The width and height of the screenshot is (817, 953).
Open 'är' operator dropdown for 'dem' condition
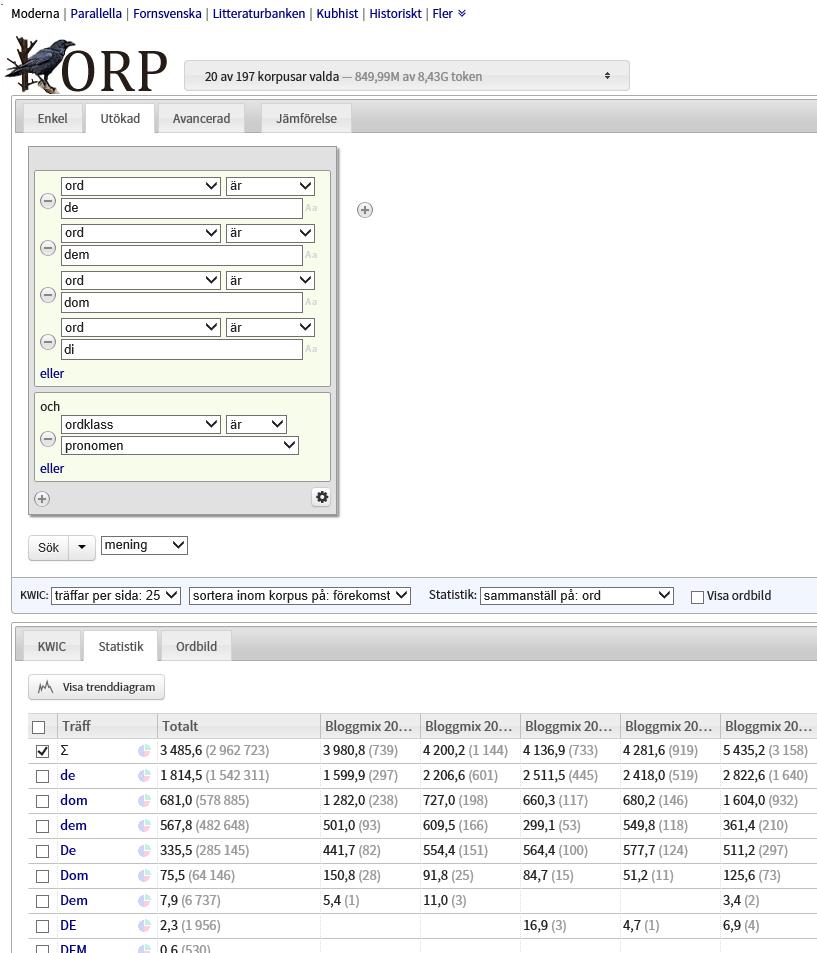[x=270, y=232]
